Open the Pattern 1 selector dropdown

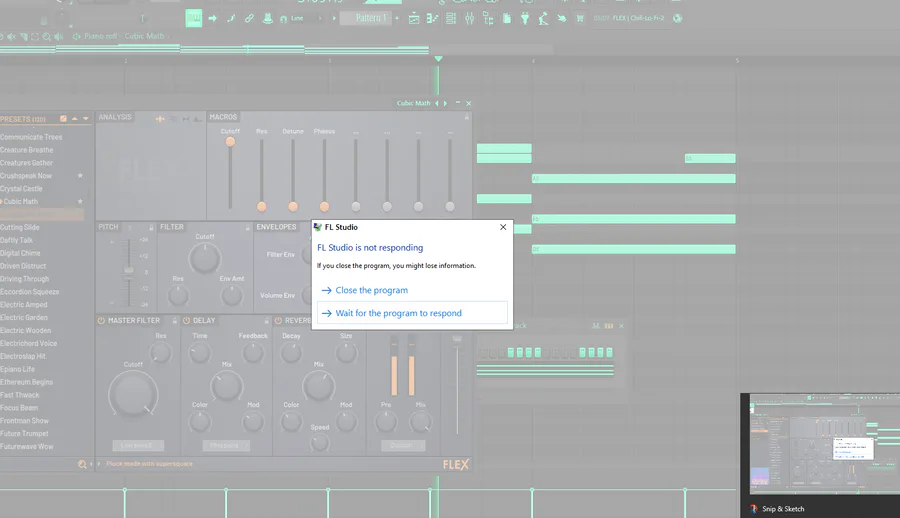(x=367, y=18)
